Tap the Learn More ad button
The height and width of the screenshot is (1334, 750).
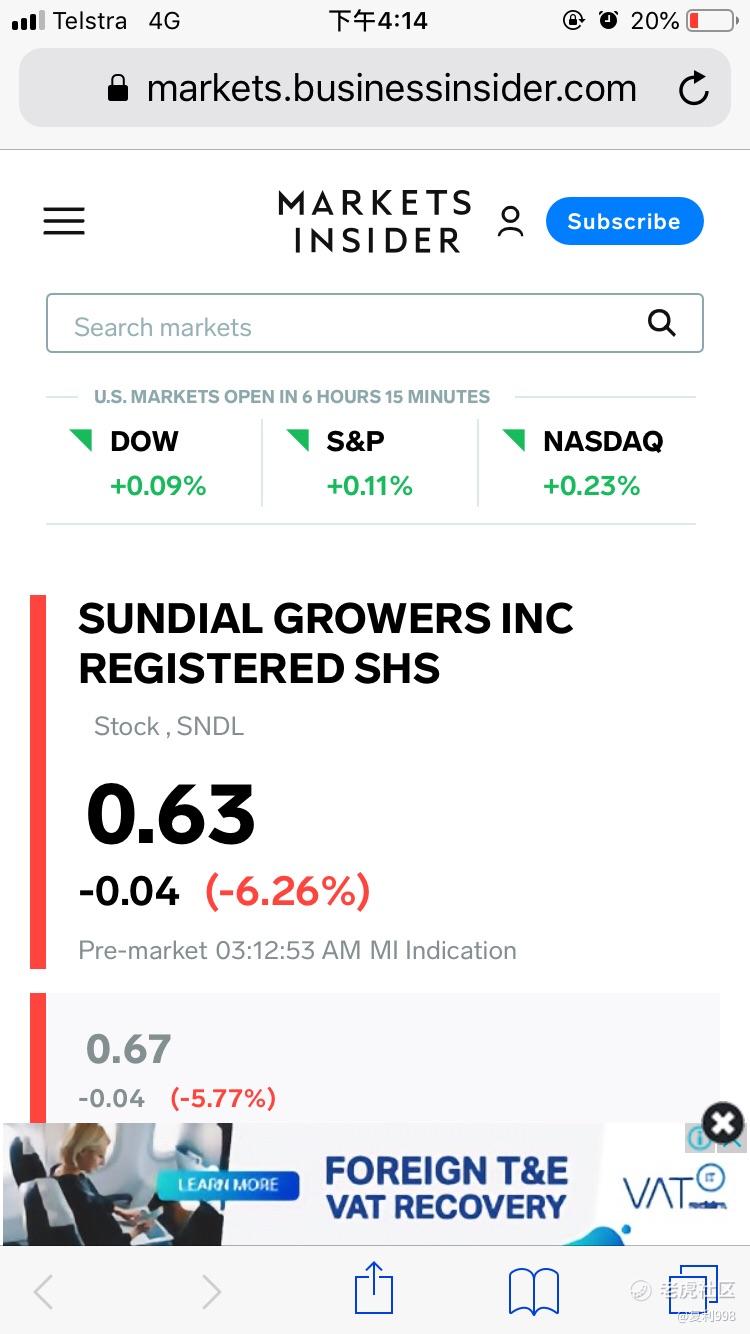point(228,1185)
